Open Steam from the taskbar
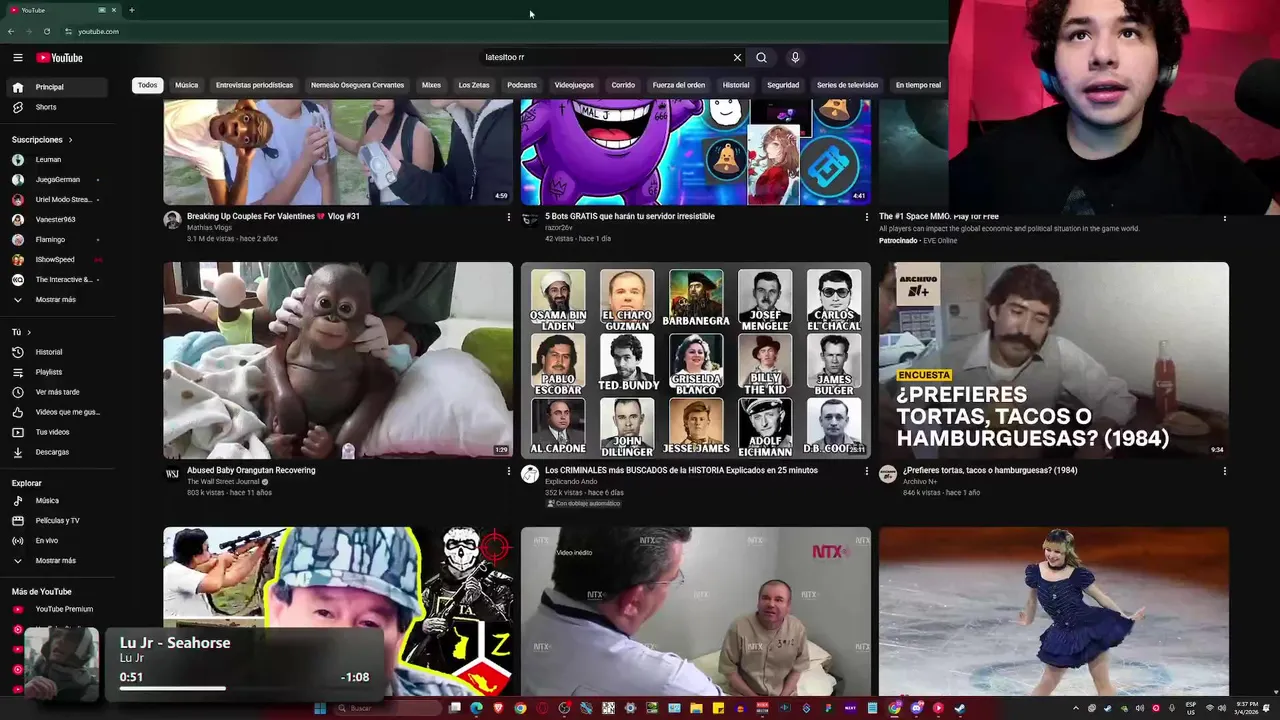The width and height of the screenshot is (1280, 720). coord(960,708)
